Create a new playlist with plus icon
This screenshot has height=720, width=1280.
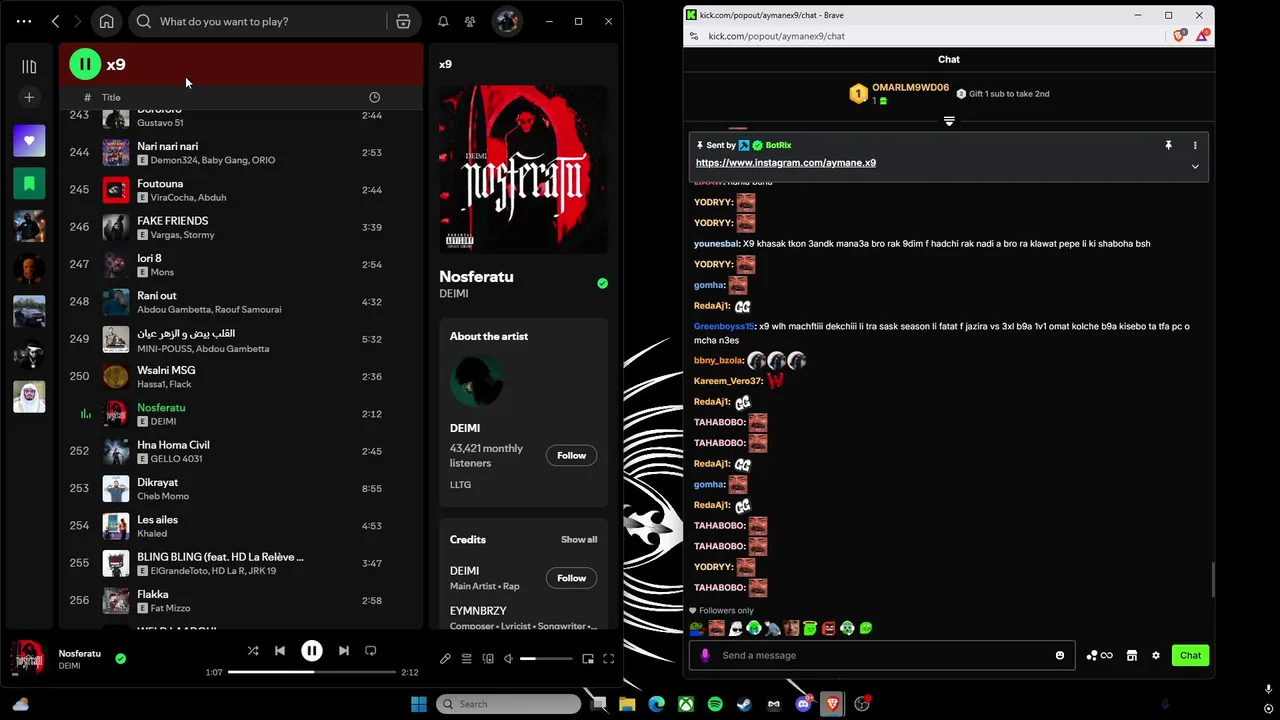click(x=29, y=97)
